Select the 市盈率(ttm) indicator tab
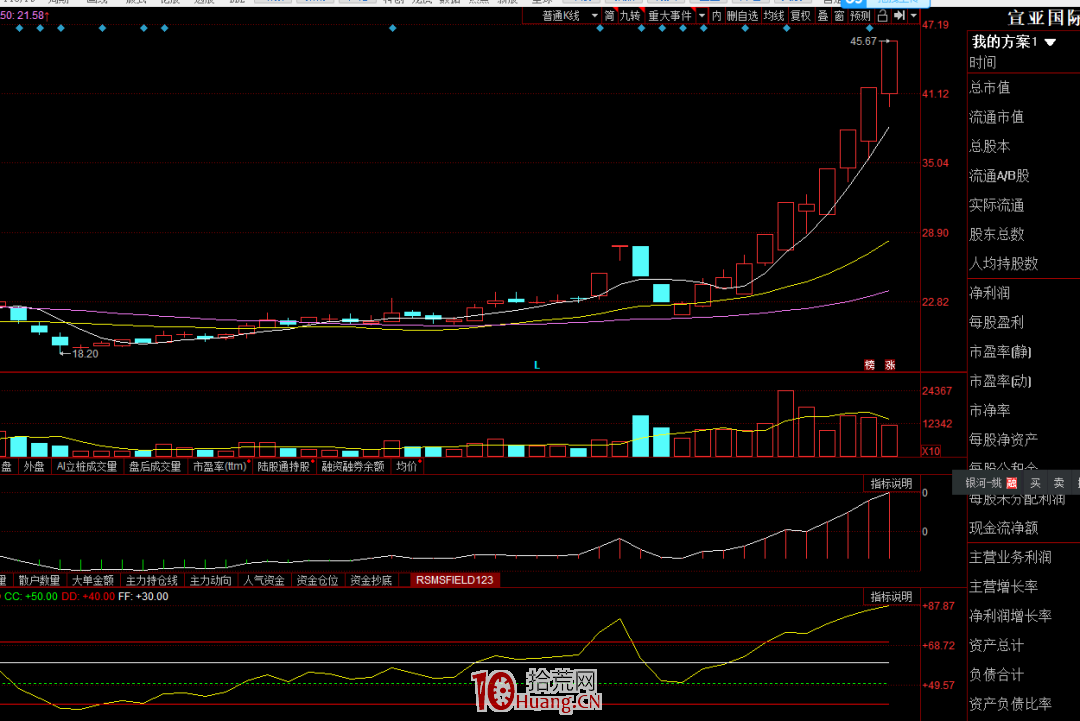Viewport: 1080px width, 721px height. (x=220, y=466)
